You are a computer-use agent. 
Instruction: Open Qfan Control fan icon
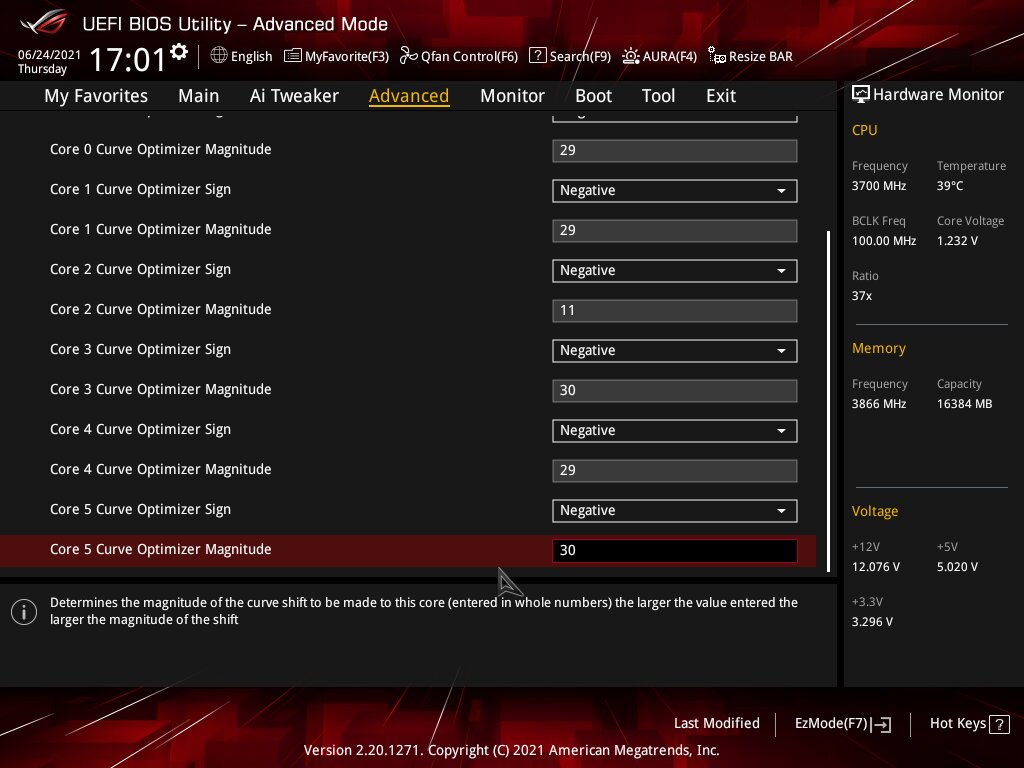(408, 56)
